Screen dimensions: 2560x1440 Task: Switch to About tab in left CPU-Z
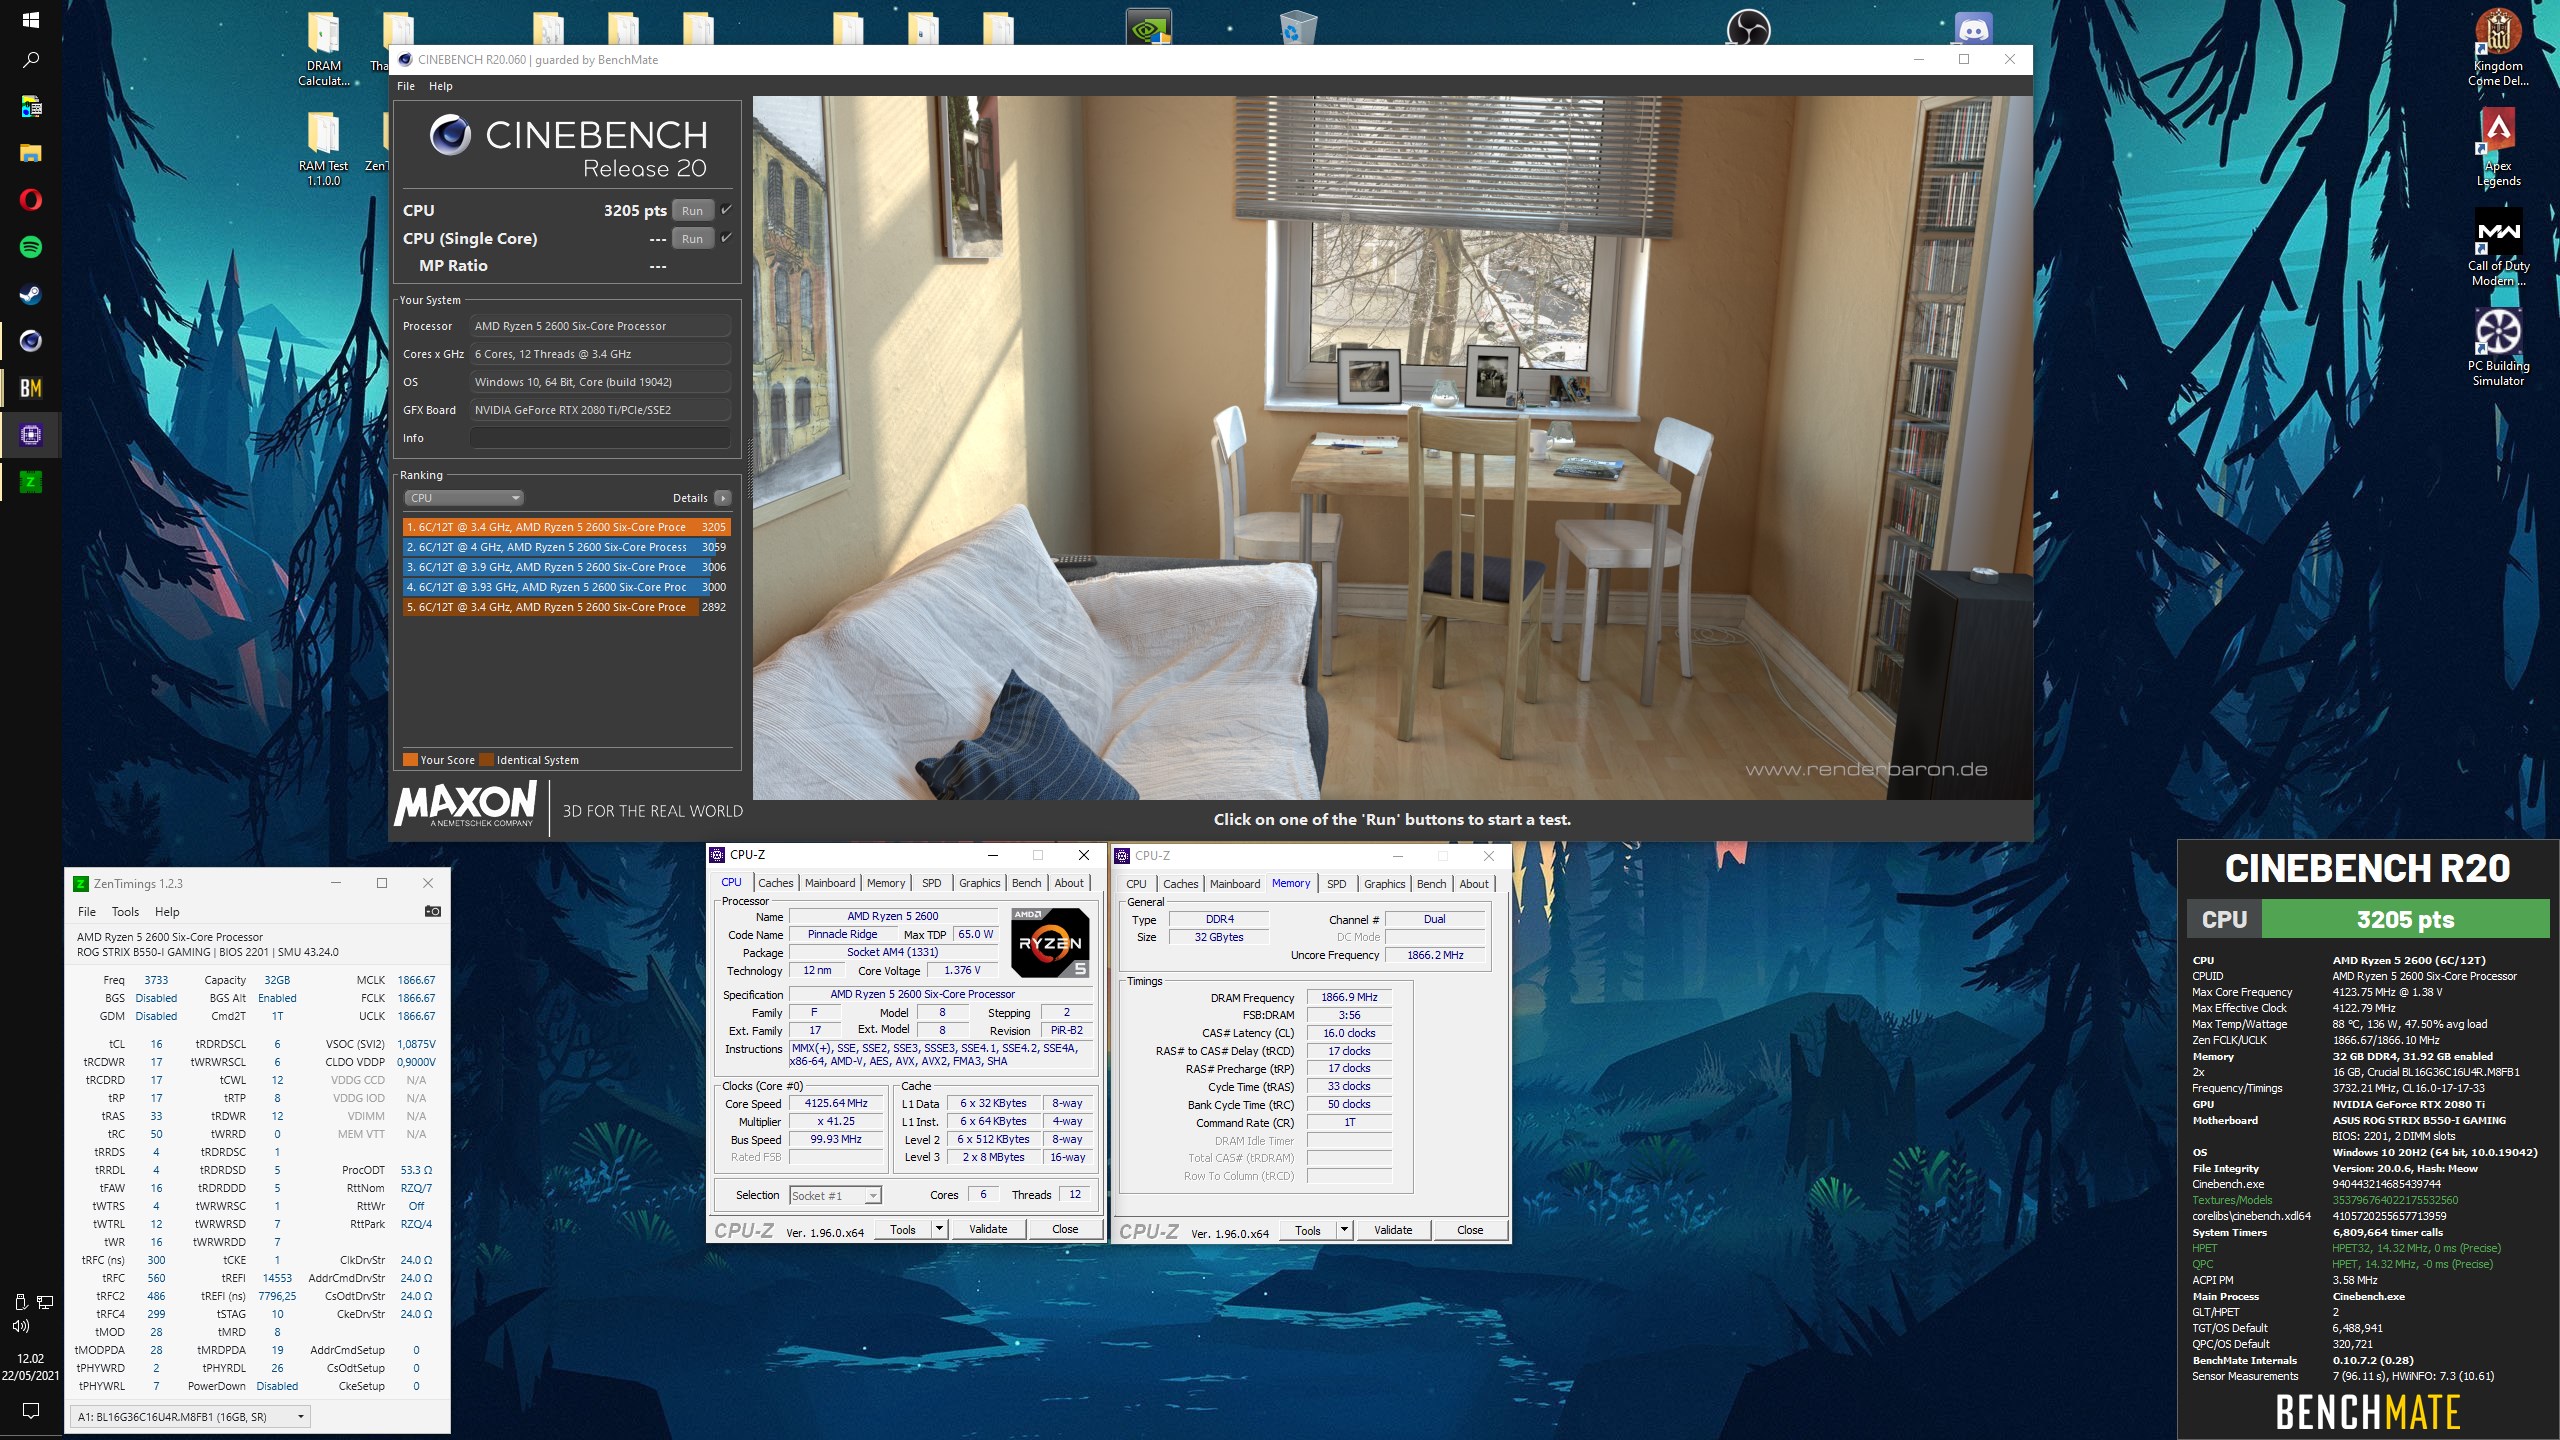coord(1069,883)
